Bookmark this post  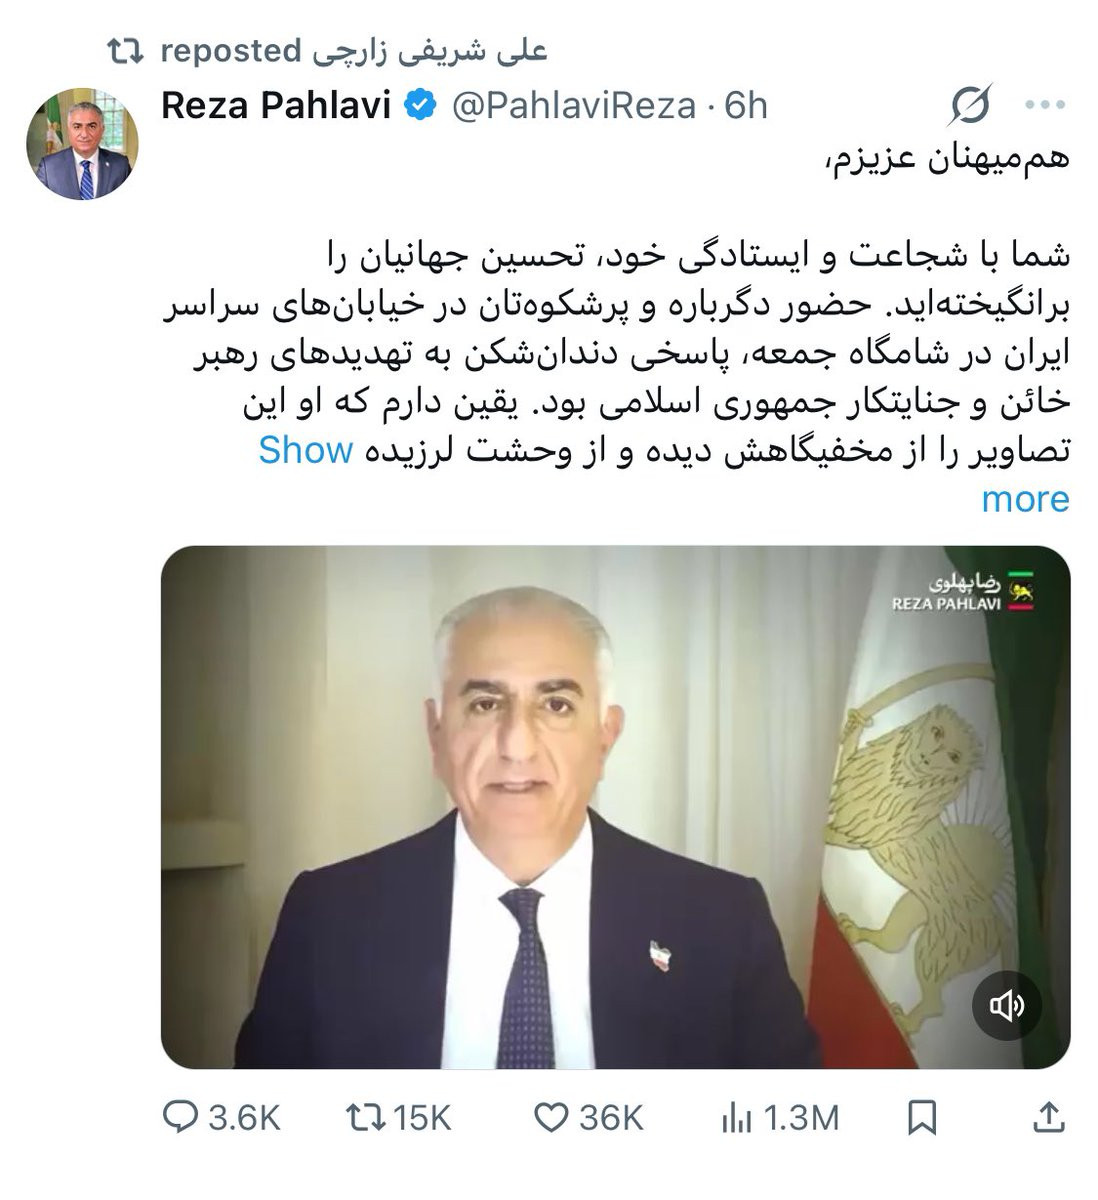922,1117
